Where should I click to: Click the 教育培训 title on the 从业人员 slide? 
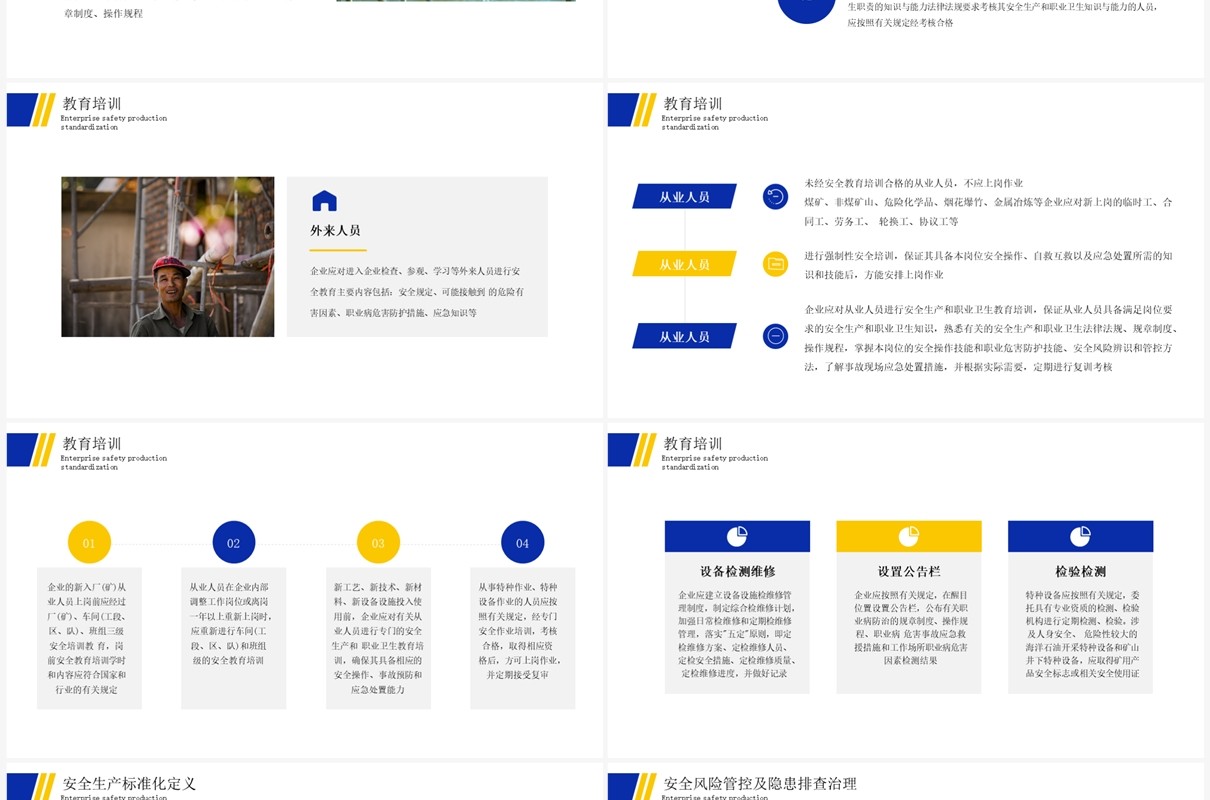point(693,104)
